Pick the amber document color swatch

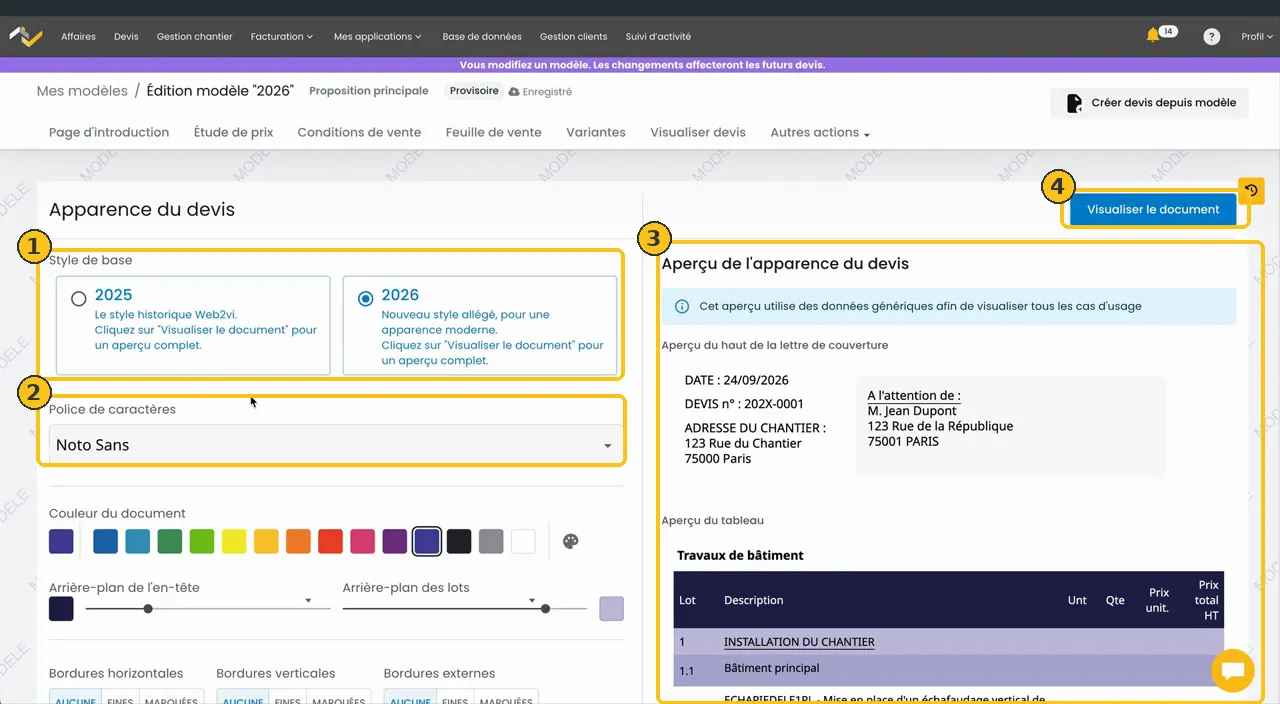(x=266, y=541)
